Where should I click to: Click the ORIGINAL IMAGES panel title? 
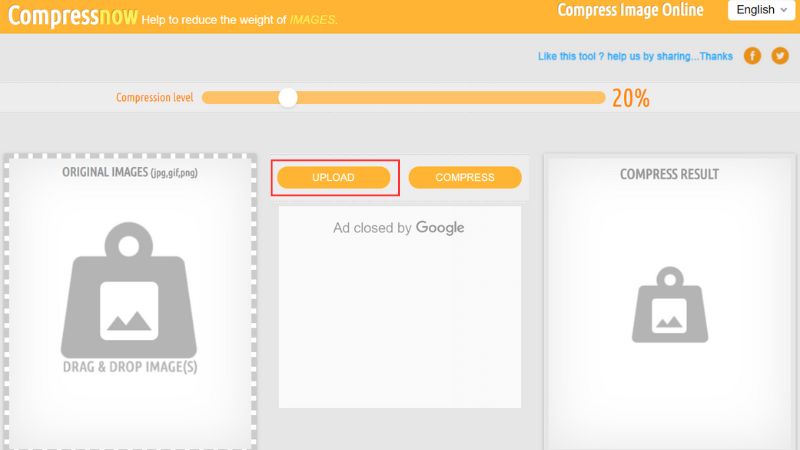click(x=130, y=172)
